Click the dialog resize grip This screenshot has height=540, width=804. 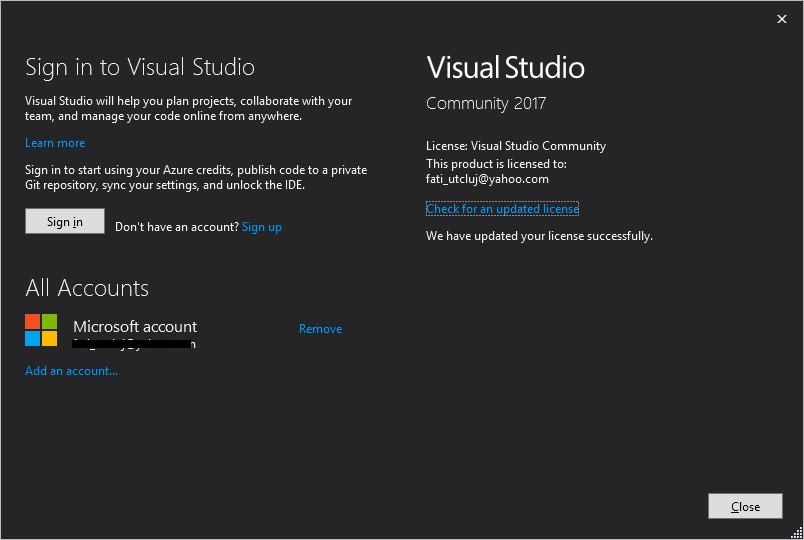[x=797, y=533]
